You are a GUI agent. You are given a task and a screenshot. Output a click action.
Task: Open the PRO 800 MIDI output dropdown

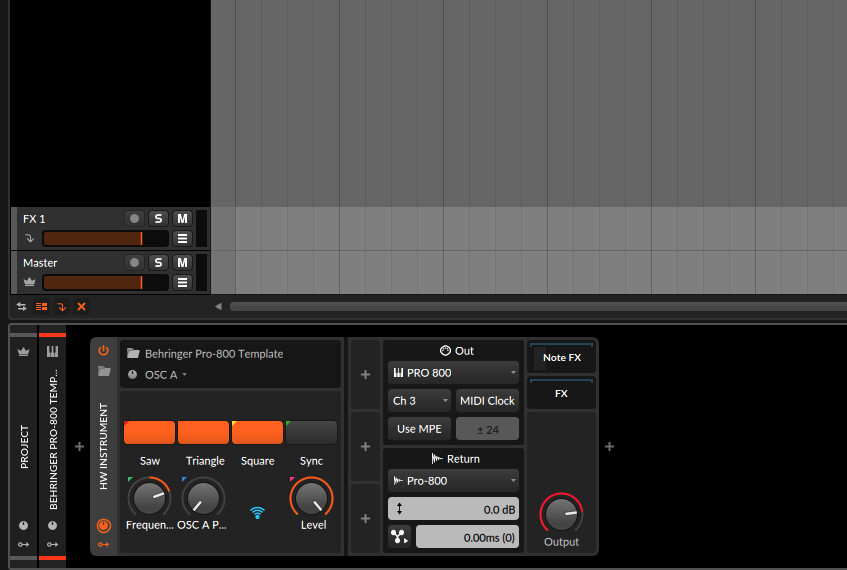click(x=453, y=373)
